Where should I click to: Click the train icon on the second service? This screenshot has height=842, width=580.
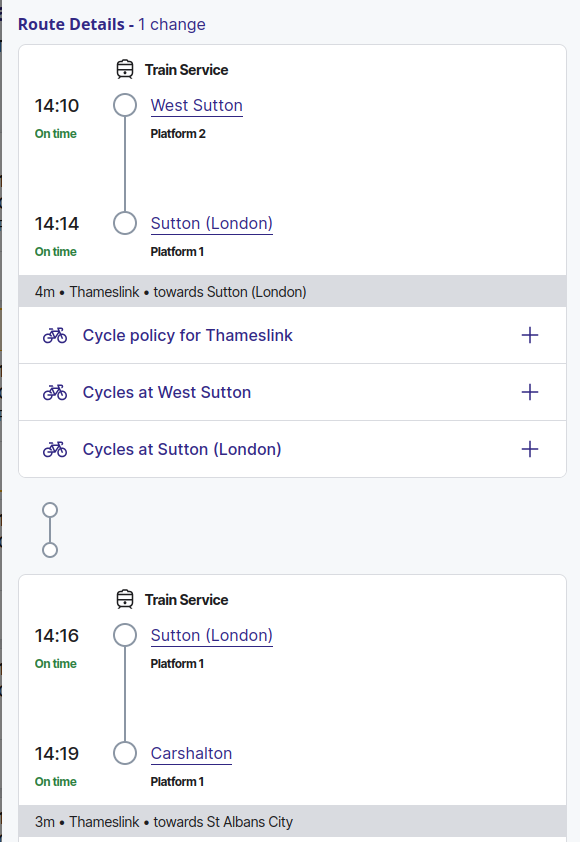125,599
